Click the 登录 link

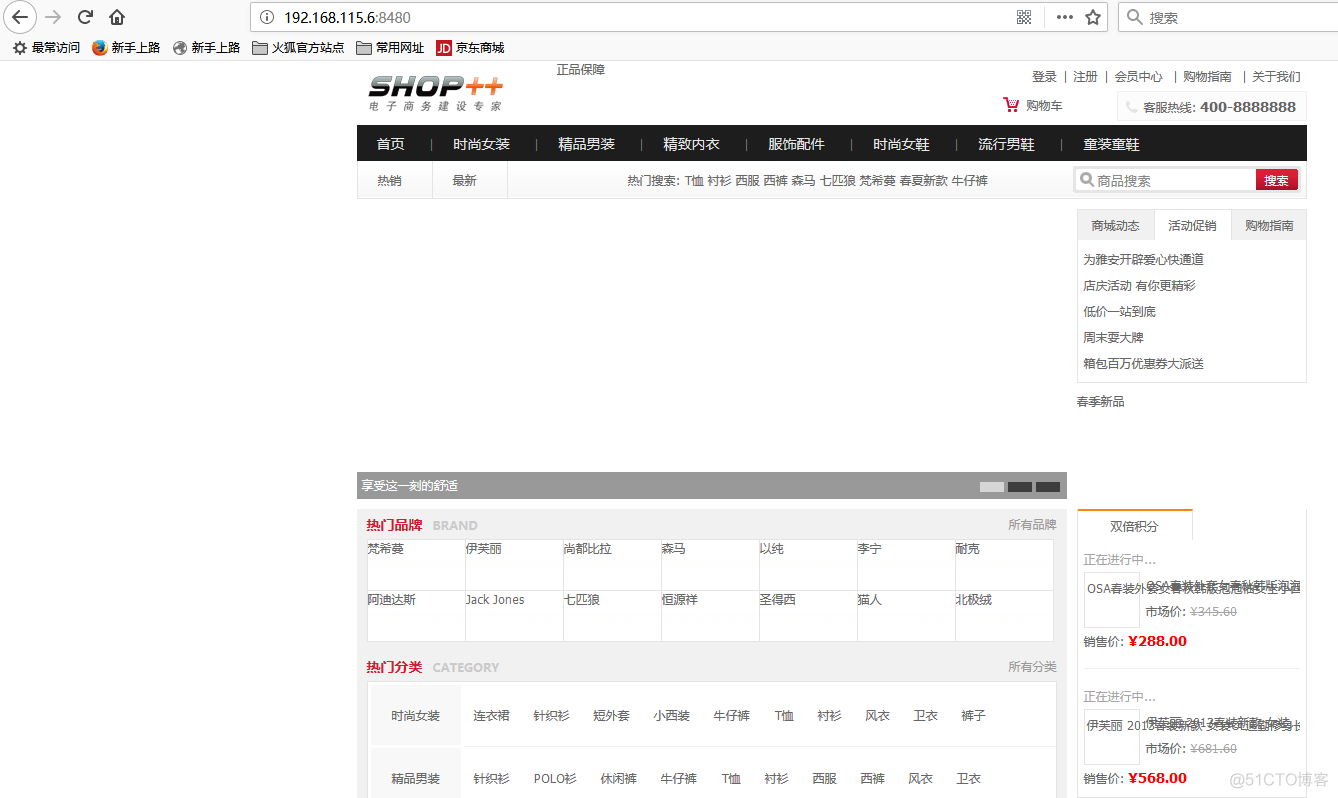tap(1044, 76)
